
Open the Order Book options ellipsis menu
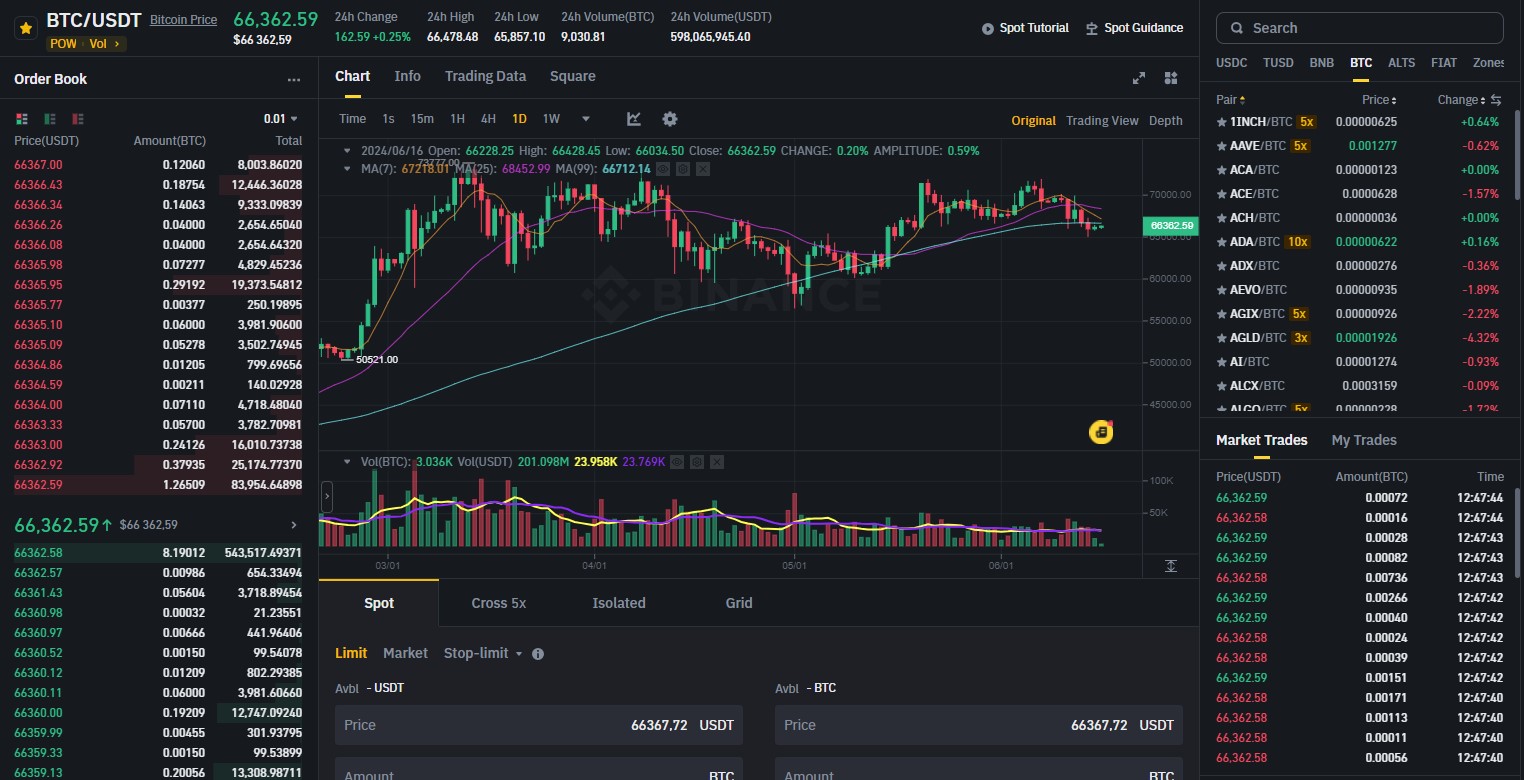[294, 80]
